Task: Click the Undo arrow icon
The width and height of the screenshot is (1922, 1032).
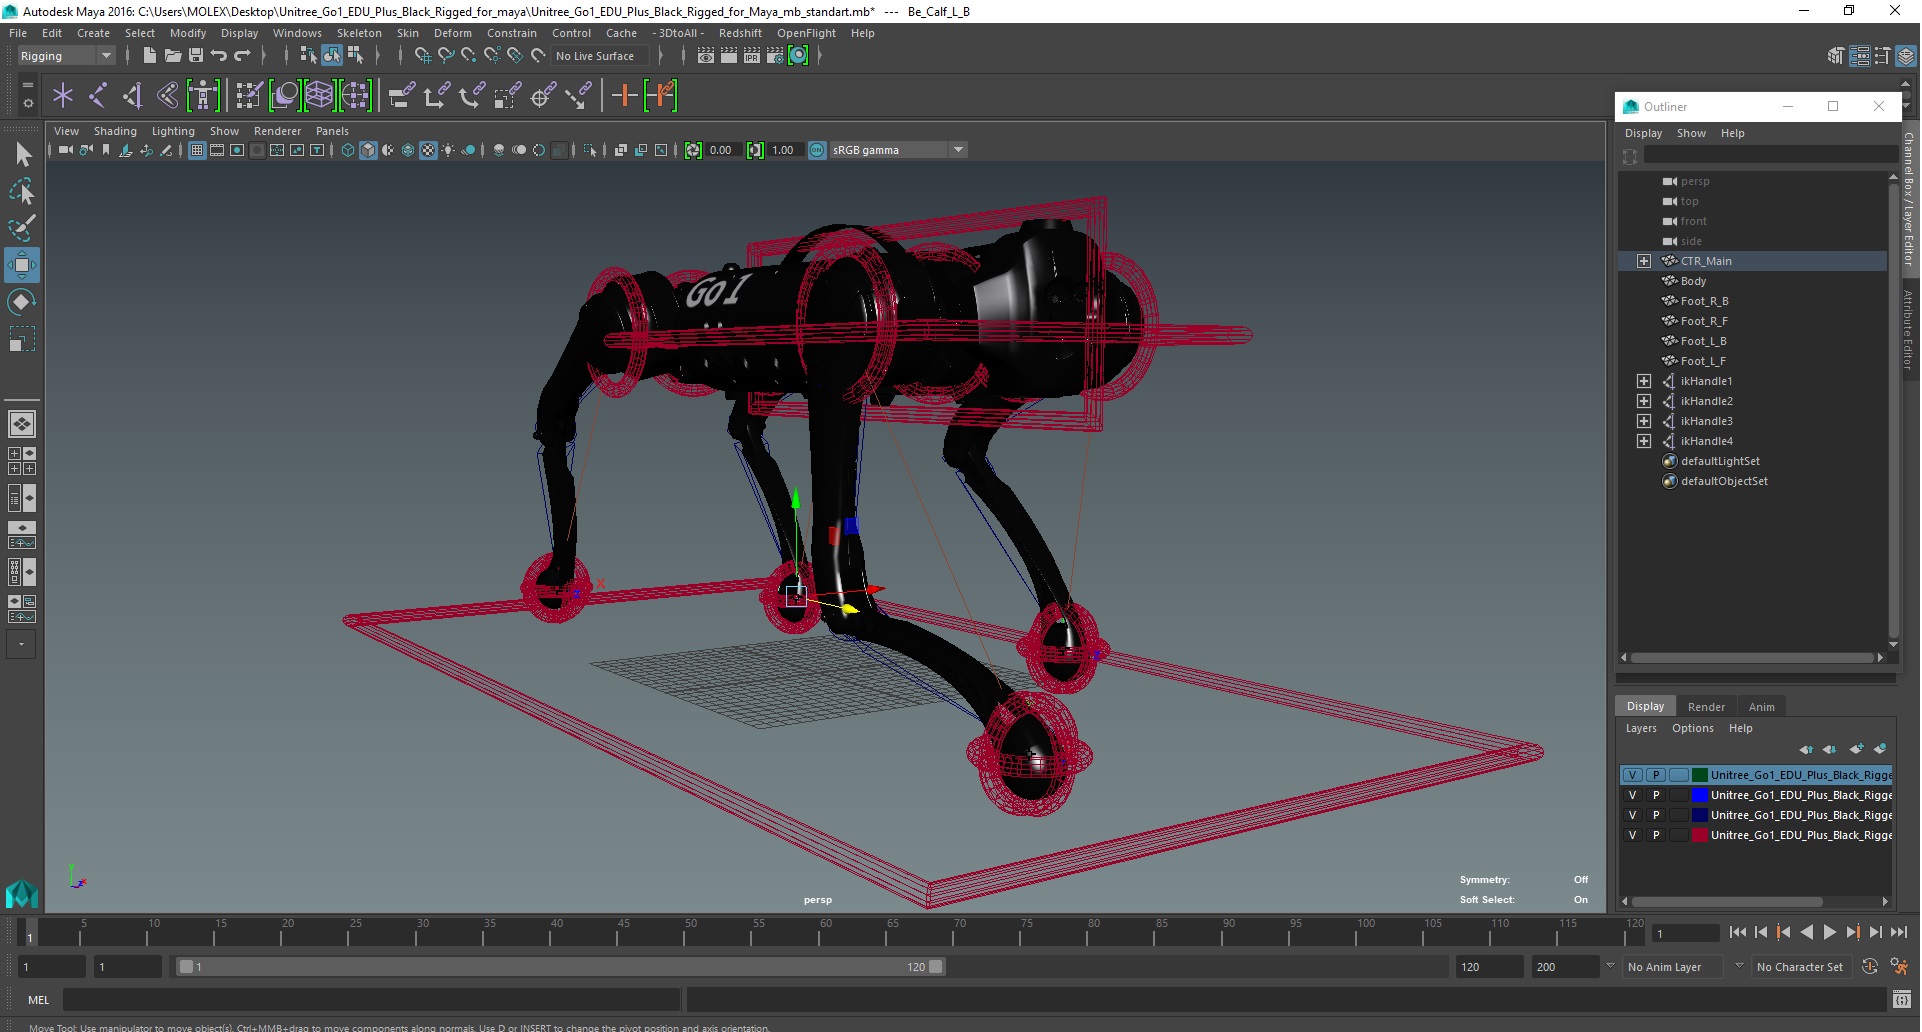Action: pyautogui.click(x=219, y=56)
